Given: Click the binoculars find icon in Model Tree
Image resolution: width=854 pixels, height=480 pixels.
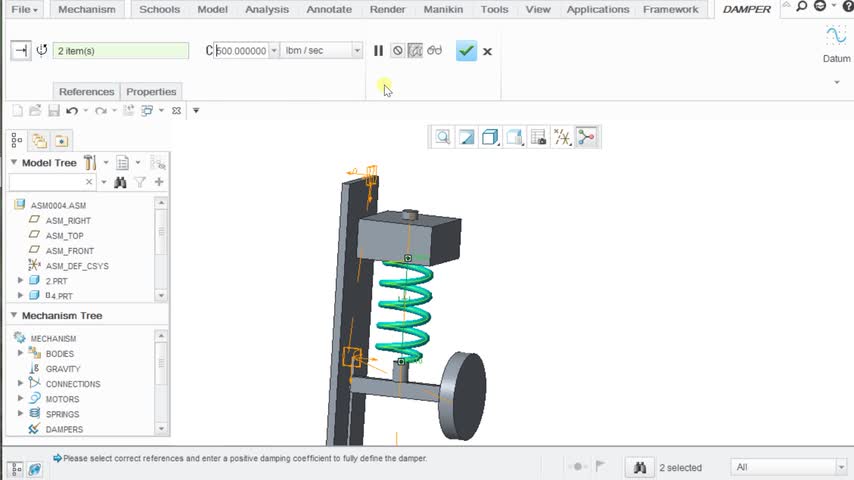Looking at the screenshot, I should 120,182.
